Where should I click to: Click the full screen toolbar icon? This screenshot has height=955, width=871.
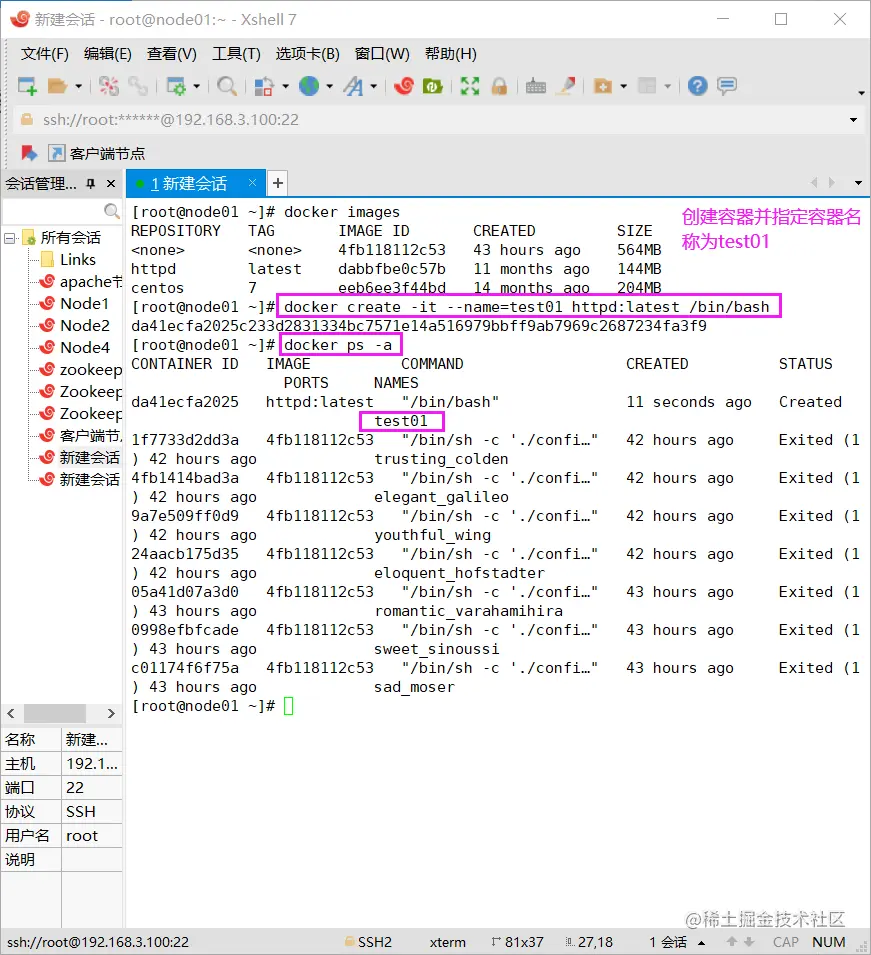coord(470,86)
